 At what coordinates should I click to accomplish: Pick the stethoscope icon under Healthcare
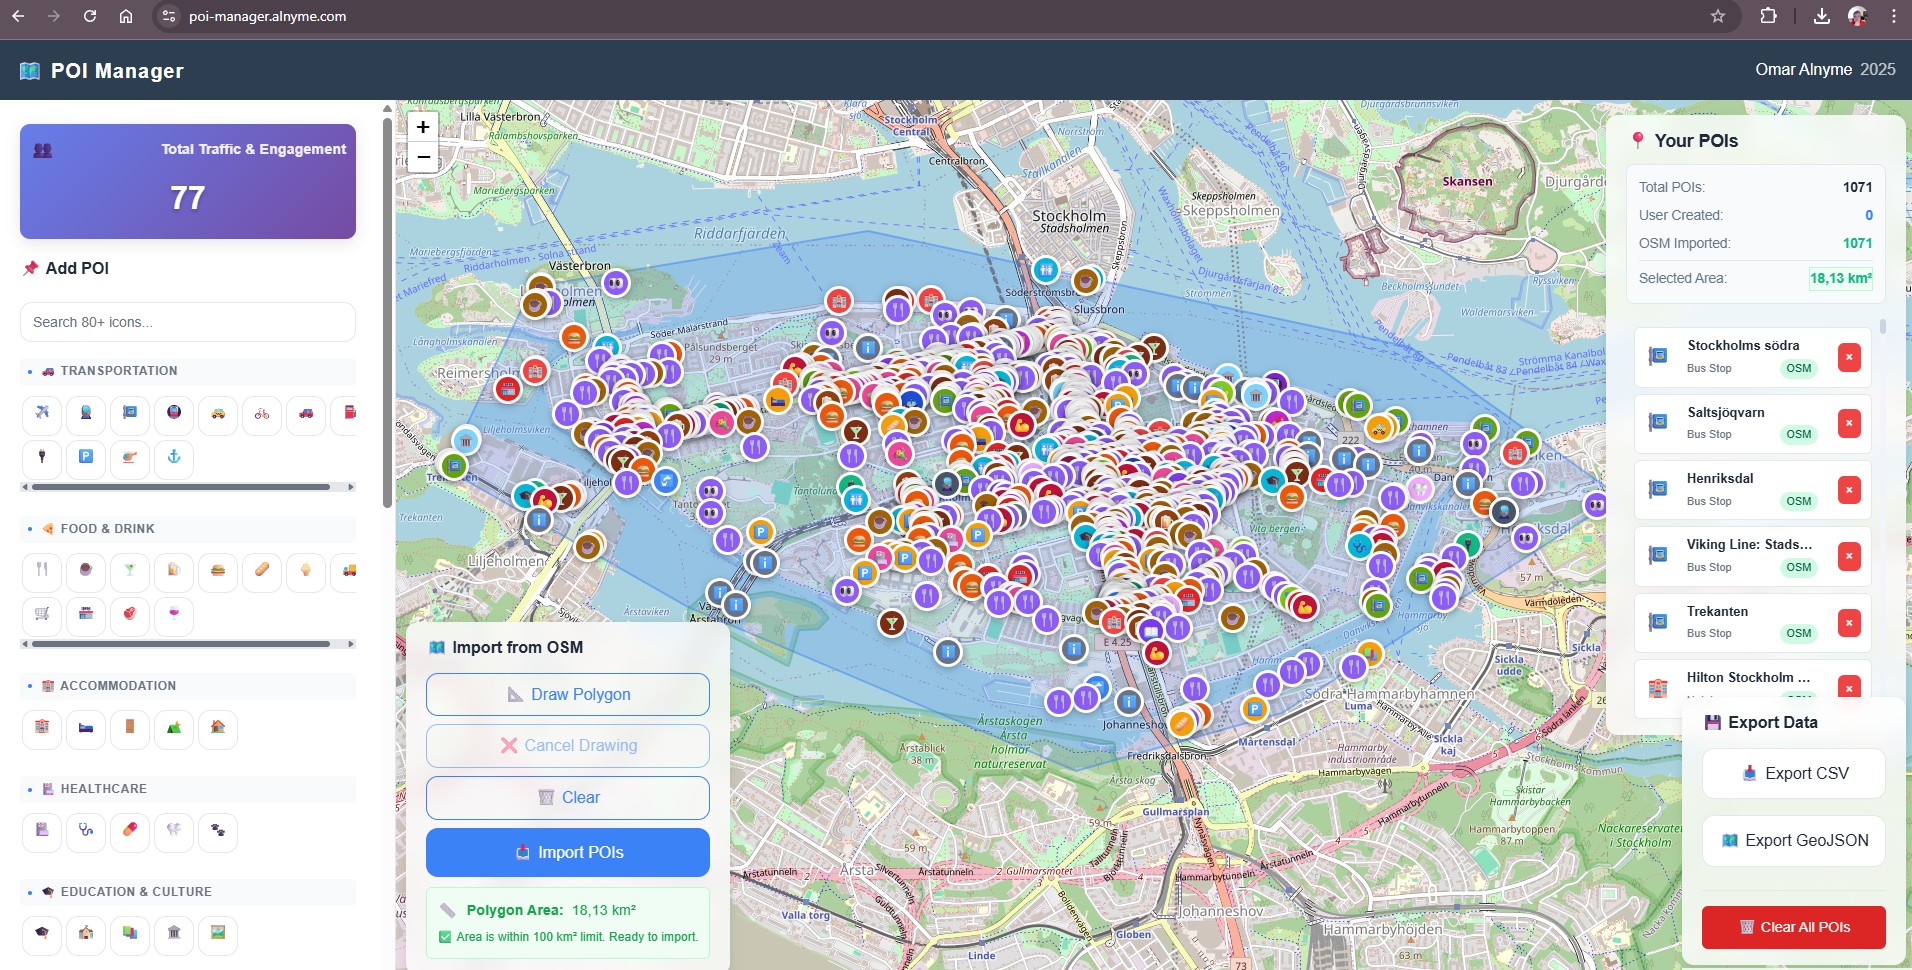click(86, 832)
